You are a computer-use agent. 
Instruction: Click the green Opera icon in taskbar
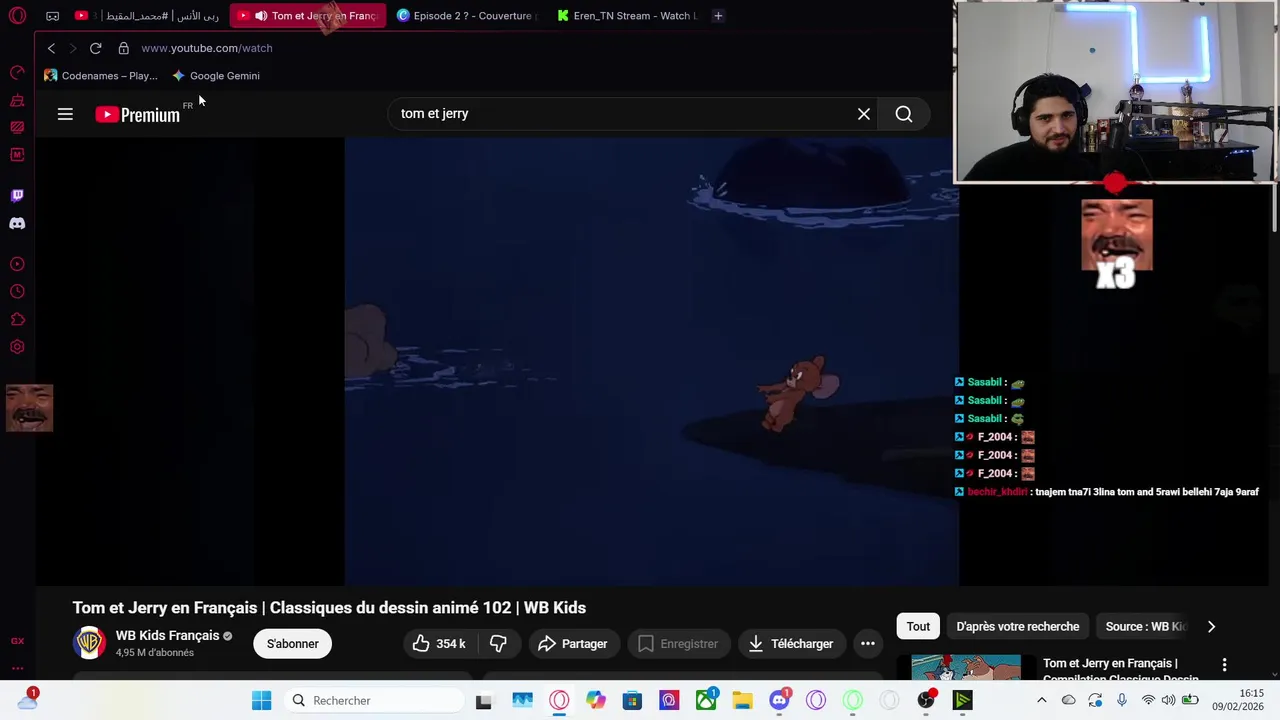853,701
